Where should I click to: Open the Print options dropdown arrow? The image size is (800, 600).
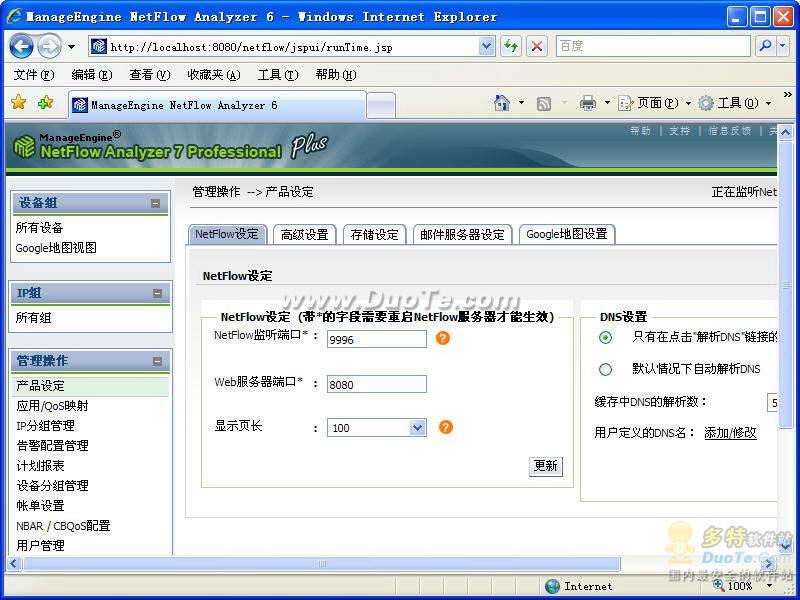point(607,103)
